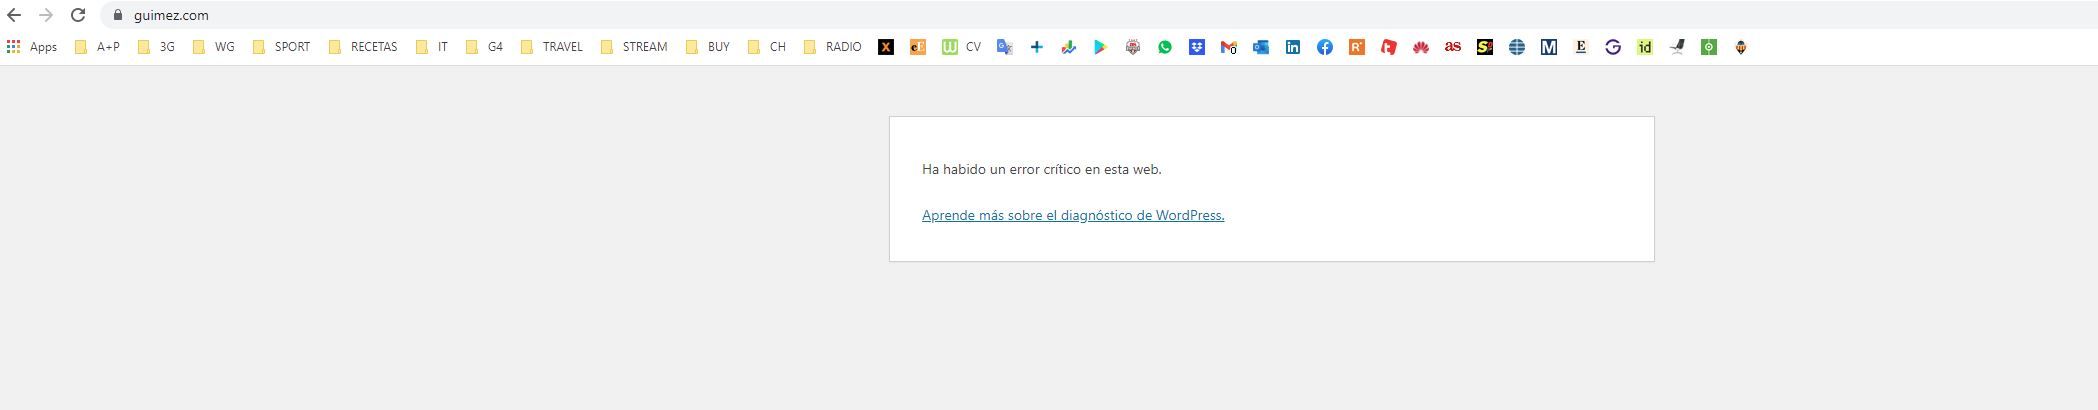The height and width of the screenshot is (410, 2098).
Task: Open the WhatsApp bookmark
Action: 1165,47
